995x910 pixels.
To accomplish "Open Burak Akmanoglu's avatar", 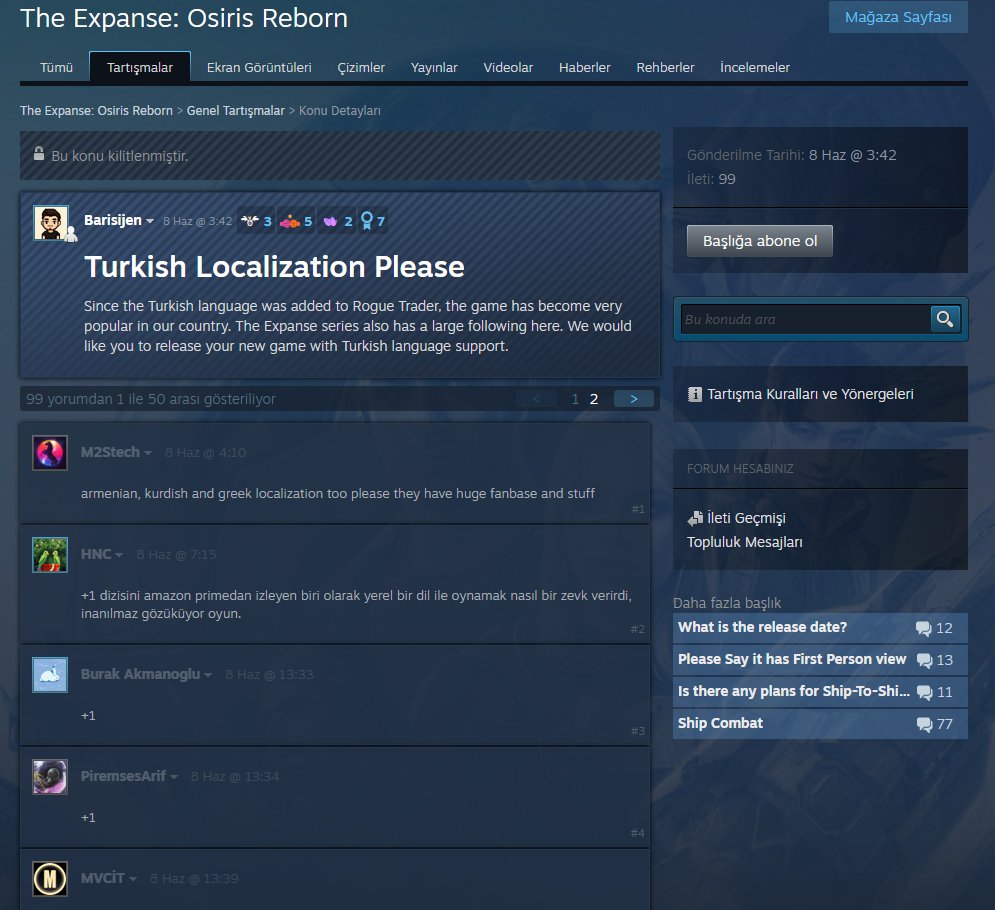I will (x=50, y=675).
